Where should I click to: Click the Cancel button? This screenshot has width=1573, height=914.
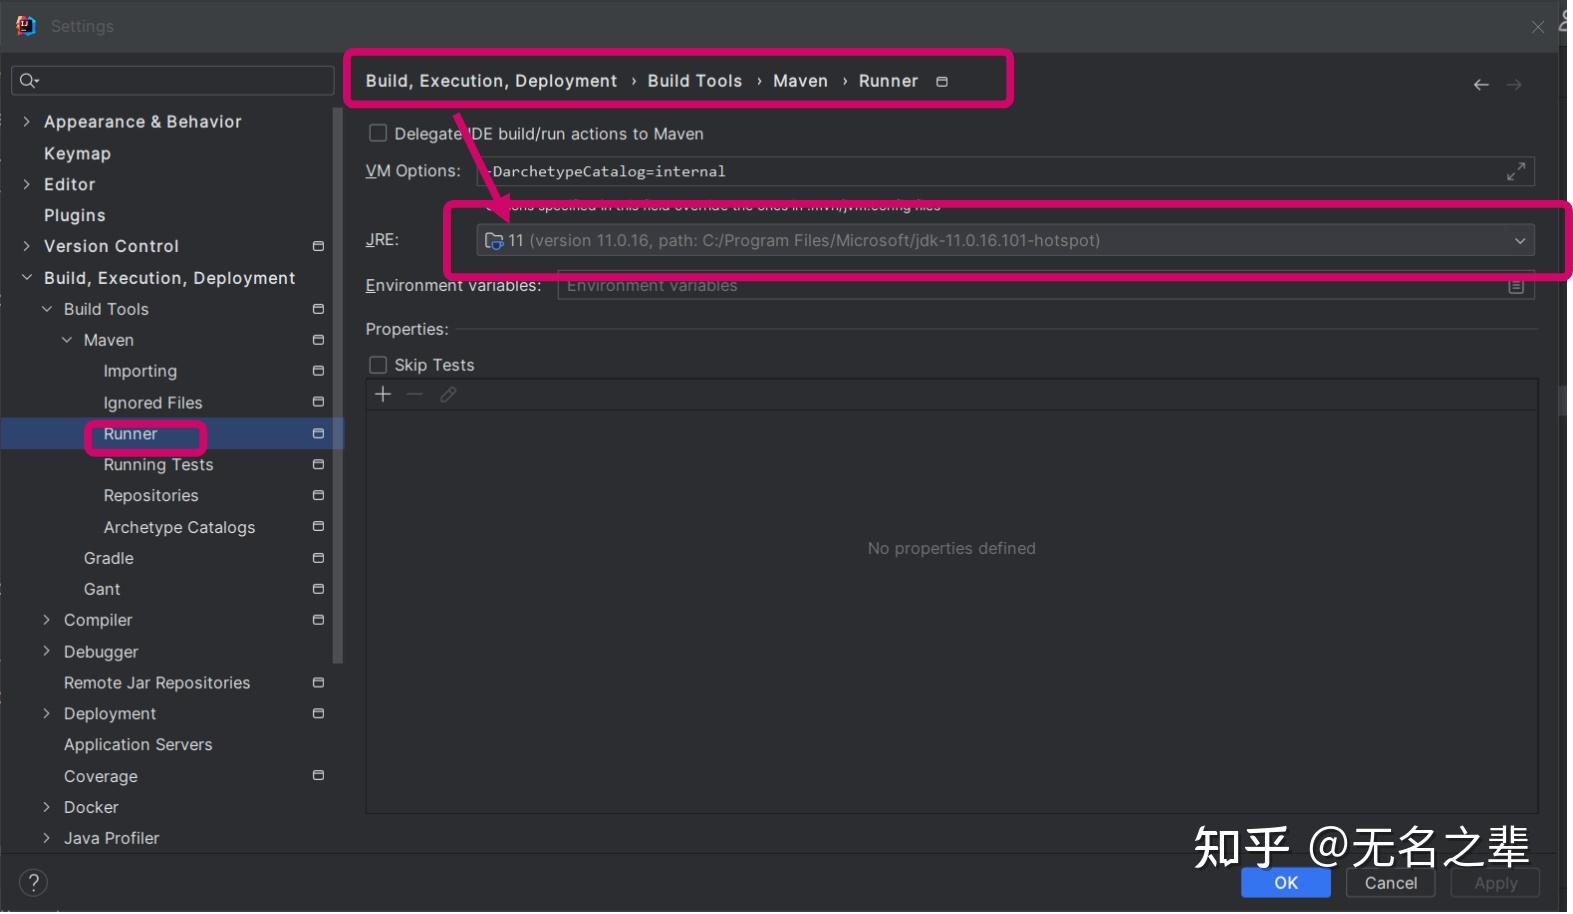1390,884
